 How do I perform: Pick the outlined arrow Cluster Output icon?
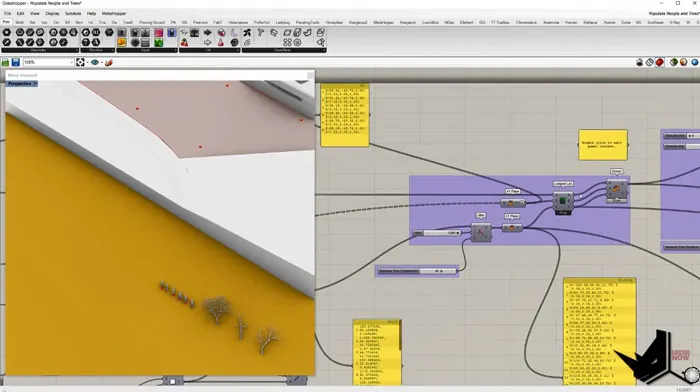pyautogui.click(x=208, y=42)
